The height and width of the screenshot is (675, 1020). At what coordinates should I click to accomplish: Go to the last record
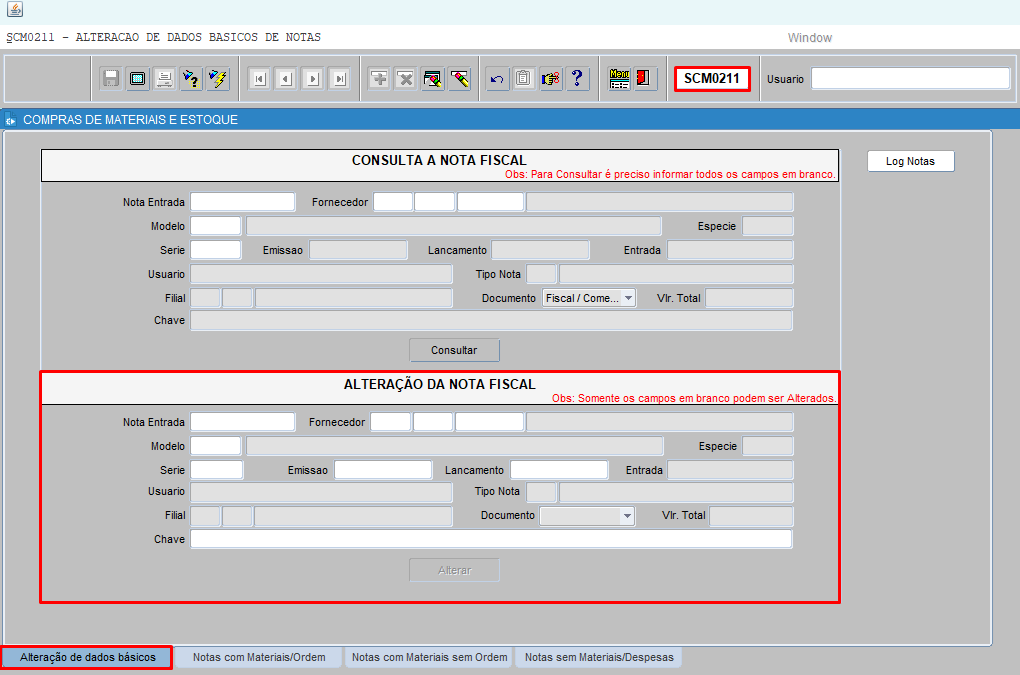[339, 79]
